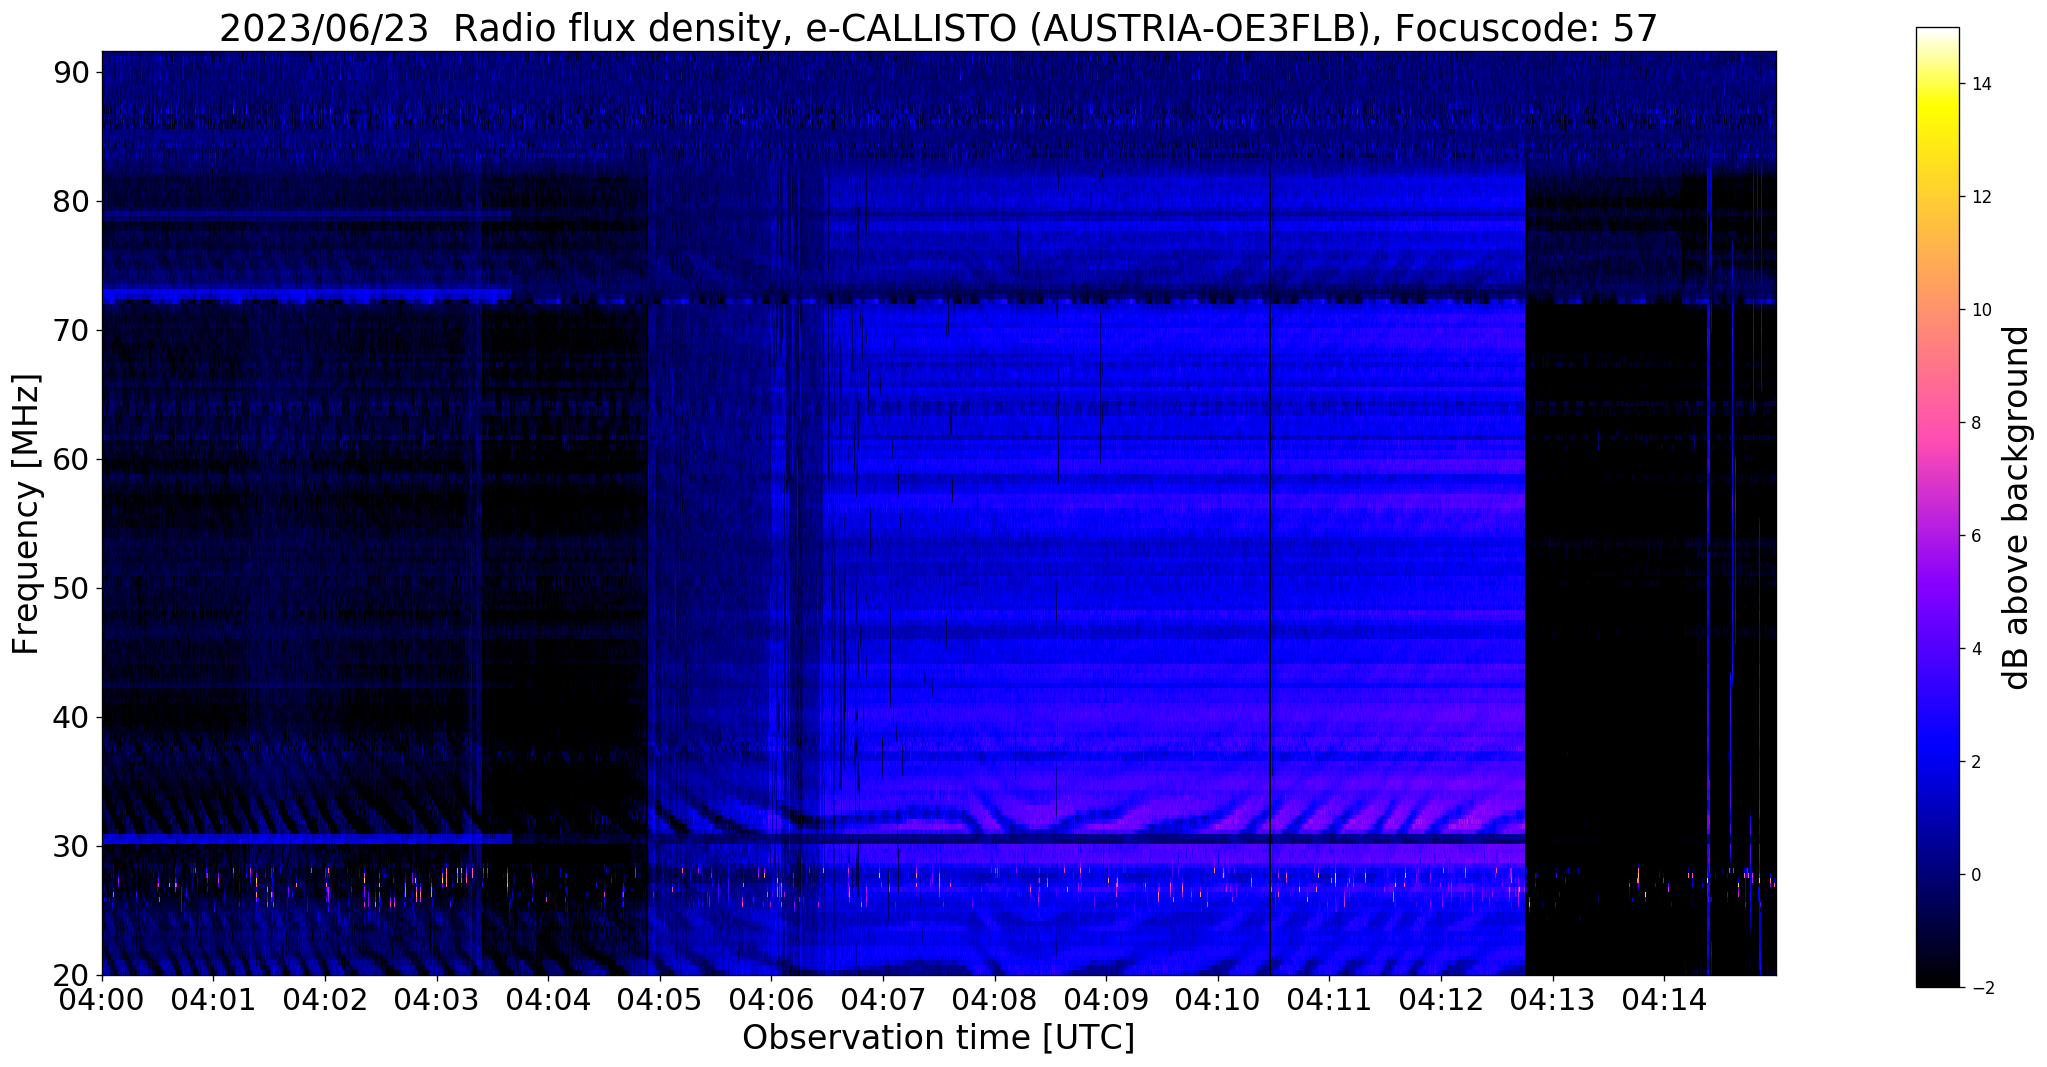
Task: Click the 04:08 time tick label
Action: (x=995, y=999)
